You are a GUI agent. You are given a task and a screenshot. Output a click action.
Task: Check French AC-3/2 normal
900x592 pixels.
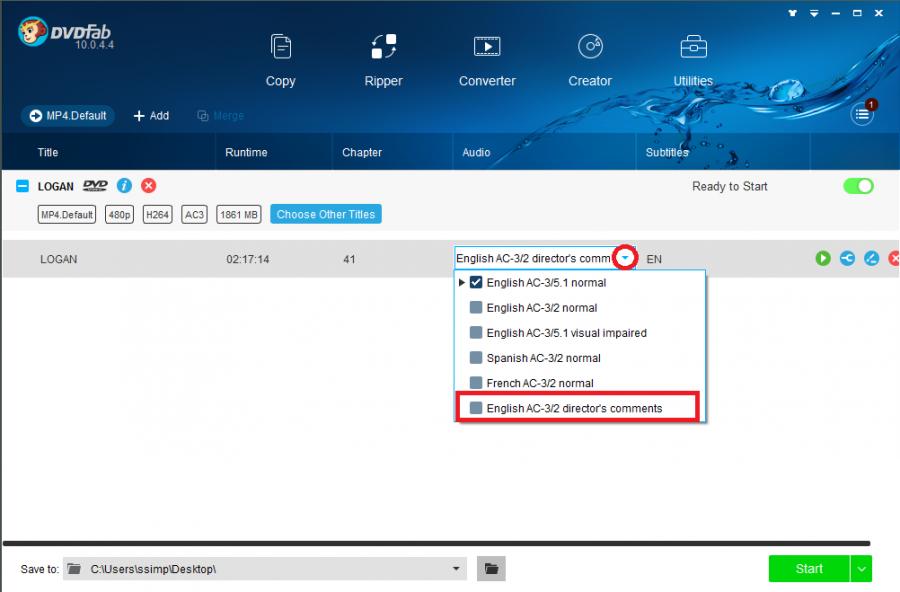click(476, 382)
